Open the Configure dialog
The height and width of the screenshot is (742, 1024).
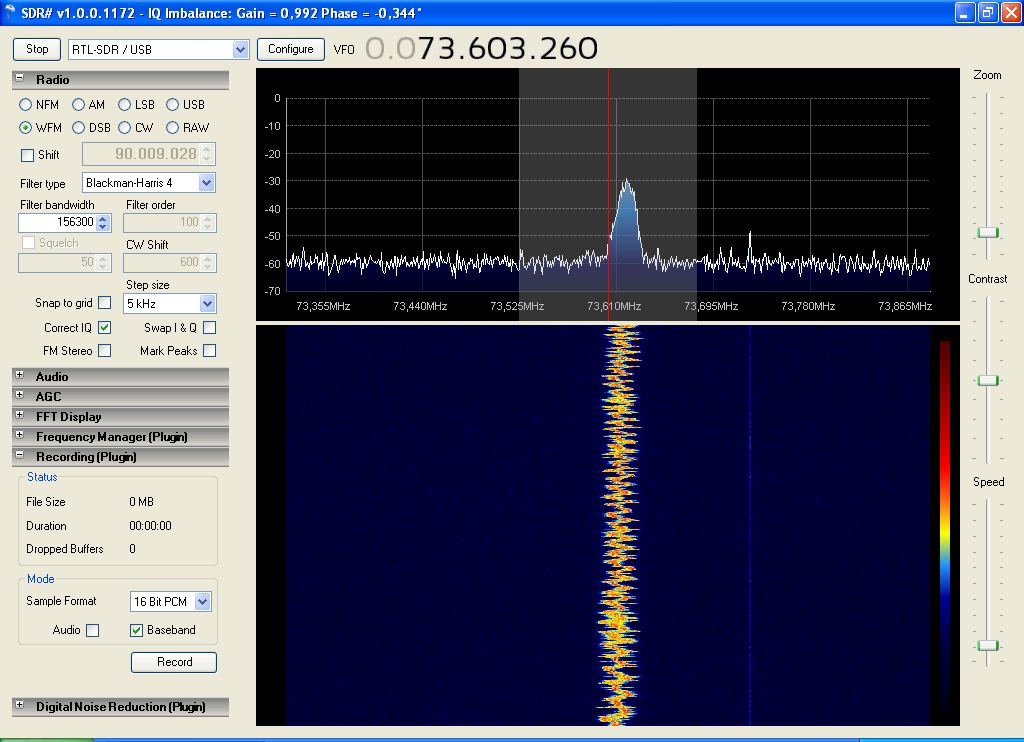coord(290,48)
